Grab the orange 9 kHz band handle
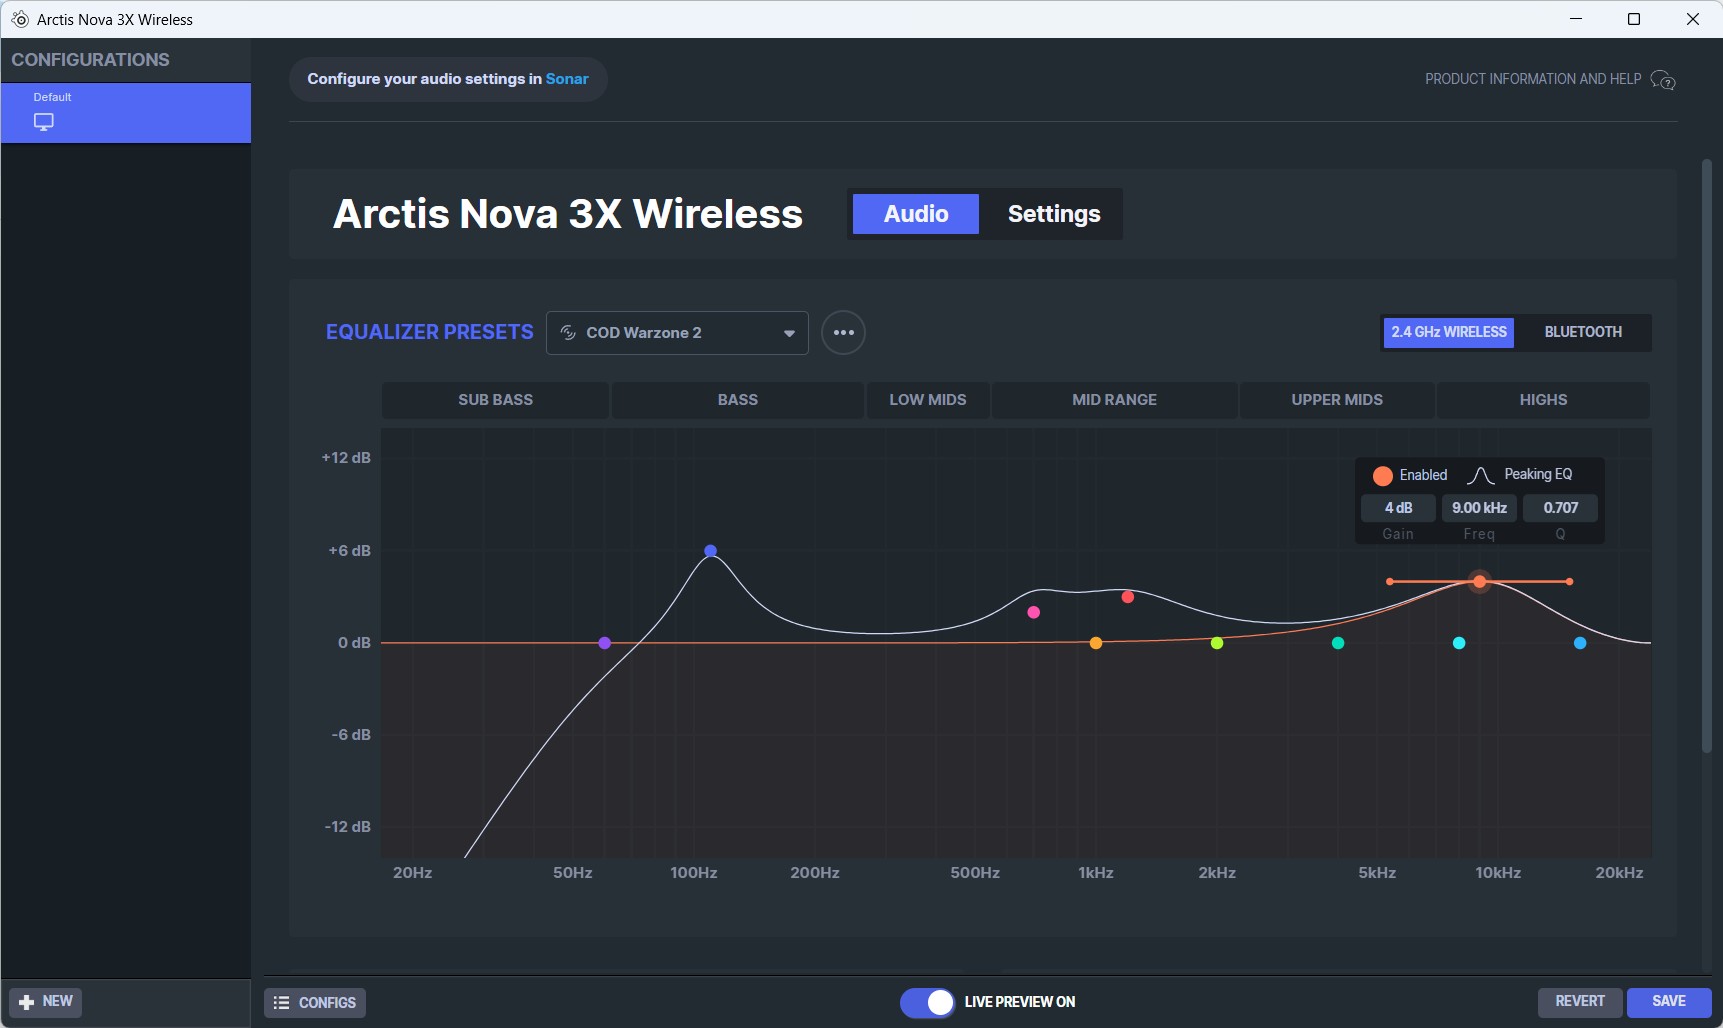The width and height of the screenshot is (1723, 1028). (1479, 581)
